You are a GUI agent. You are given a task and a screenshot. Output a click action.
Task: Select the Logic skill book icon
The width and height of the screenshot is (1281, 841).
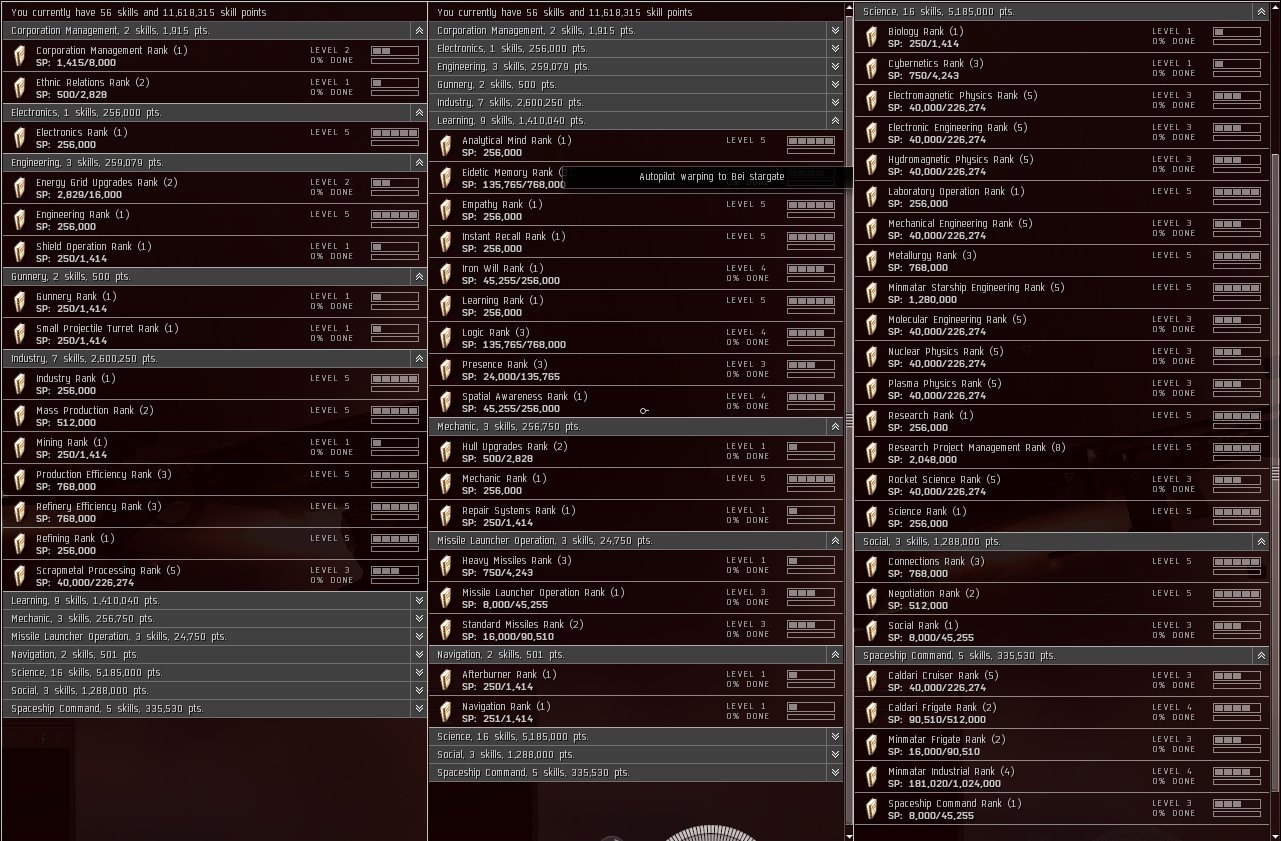click(445, 338)
